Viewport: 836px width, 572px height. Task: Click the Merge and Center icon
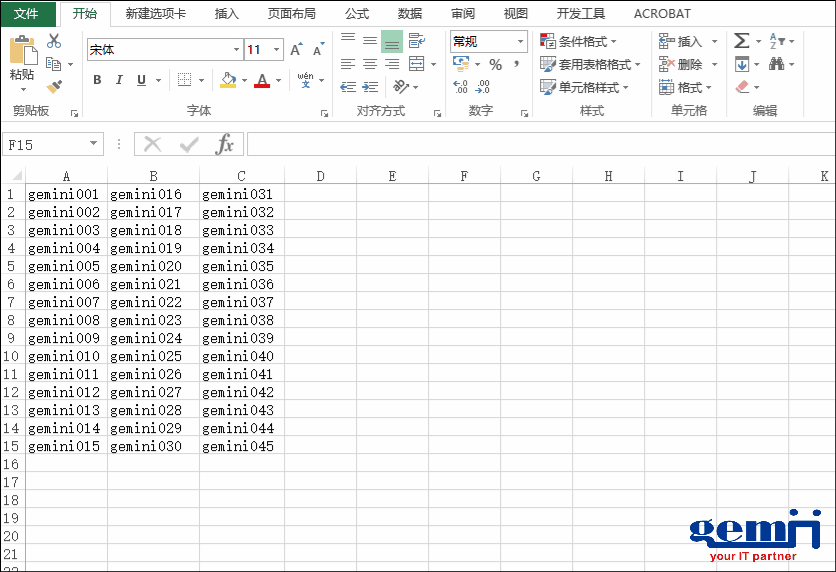417,64
